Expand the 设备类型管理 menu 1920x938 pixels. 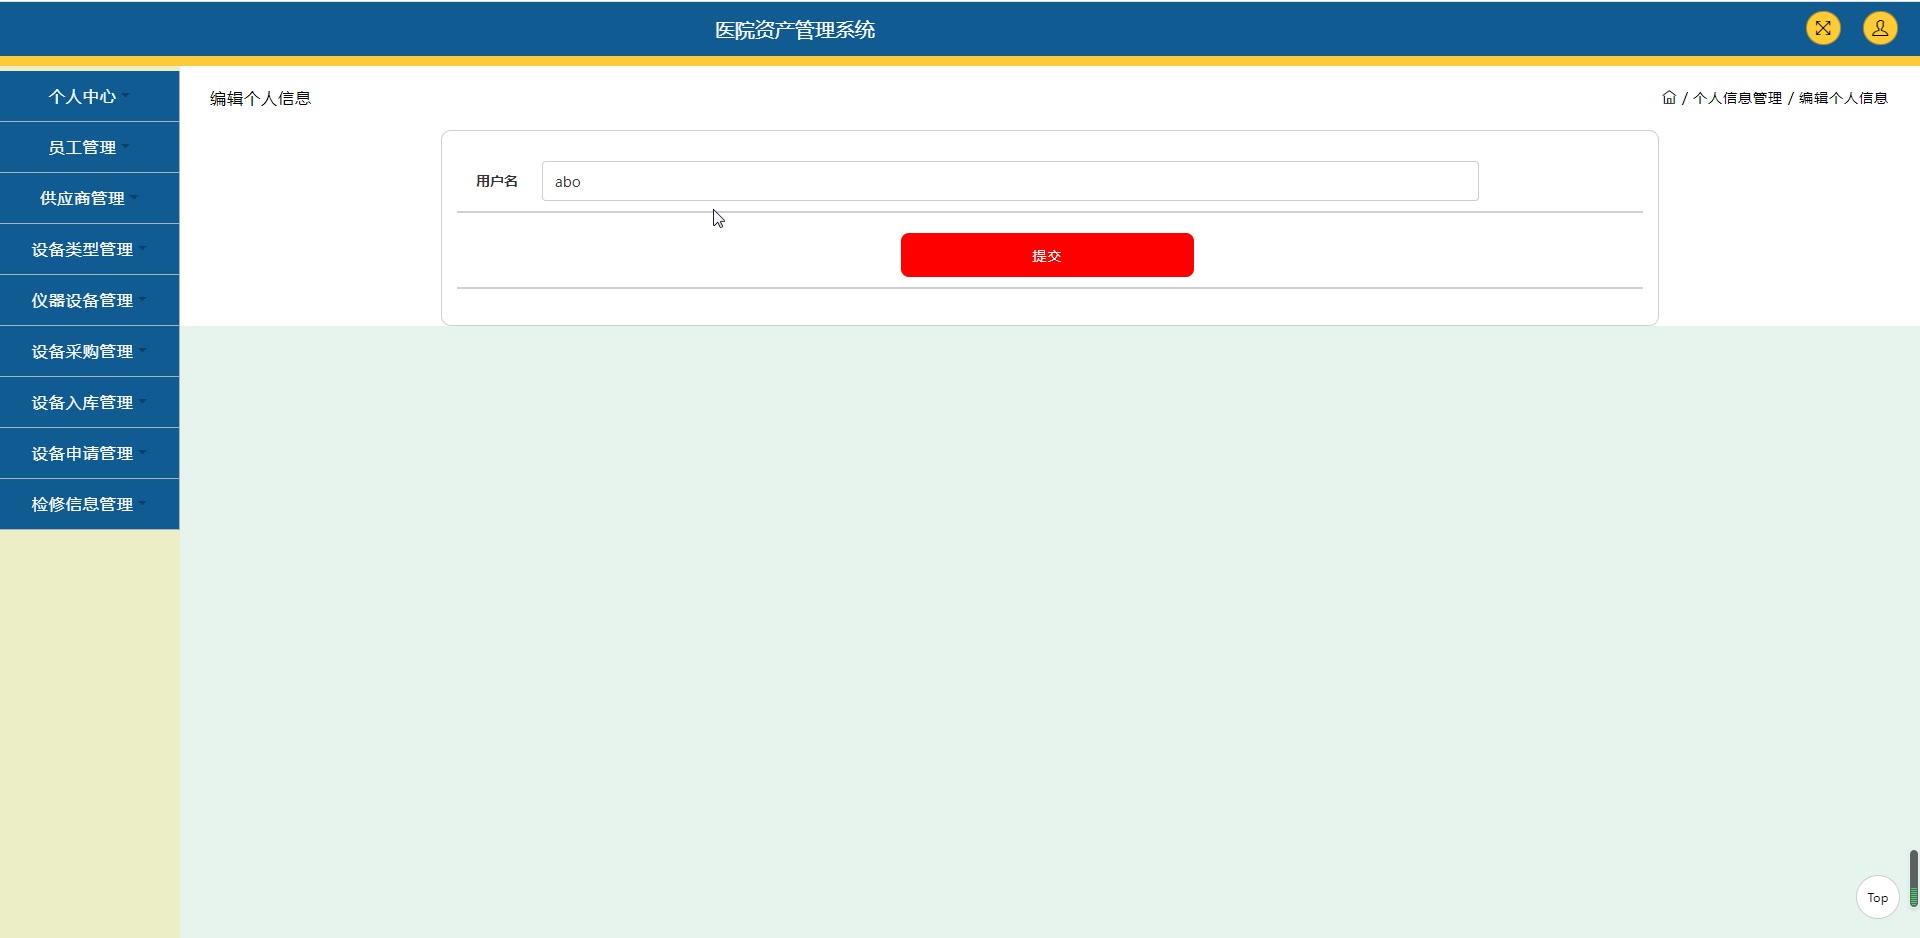click(89, 249)
